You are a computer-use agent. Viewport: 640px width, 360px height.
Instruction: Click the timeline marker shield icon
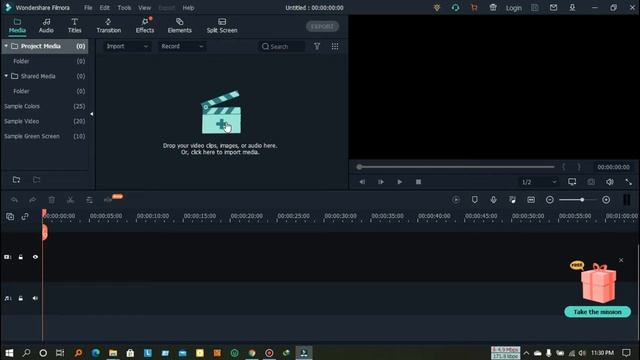tap(474, 200)
